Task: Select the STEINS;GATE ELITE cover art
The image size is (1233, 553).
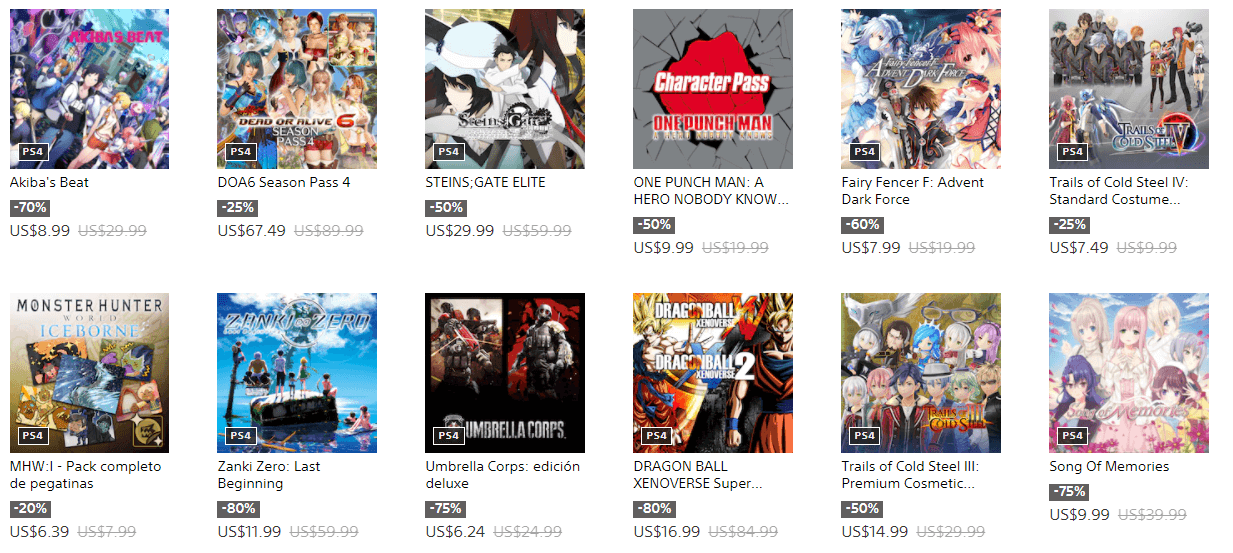Action: point(505,89)
